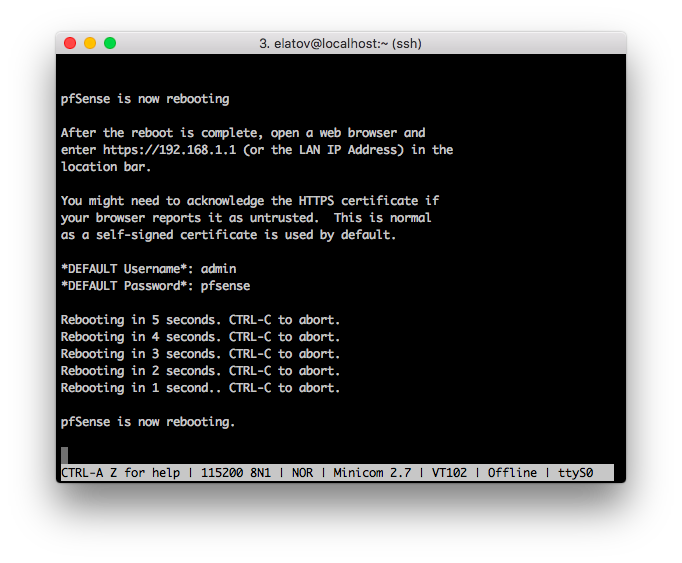The image size is (682, 563).
Task: Click the 'https://192.168.1.1' address text
Action: point(170,150)
